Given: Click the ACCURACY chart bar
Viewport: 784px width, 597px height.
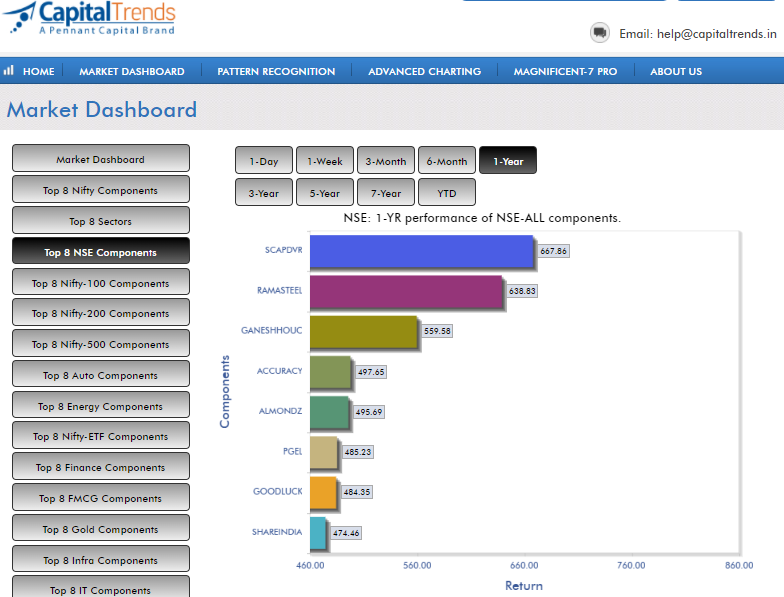Looking at the screenshot, I should (330, 372).
